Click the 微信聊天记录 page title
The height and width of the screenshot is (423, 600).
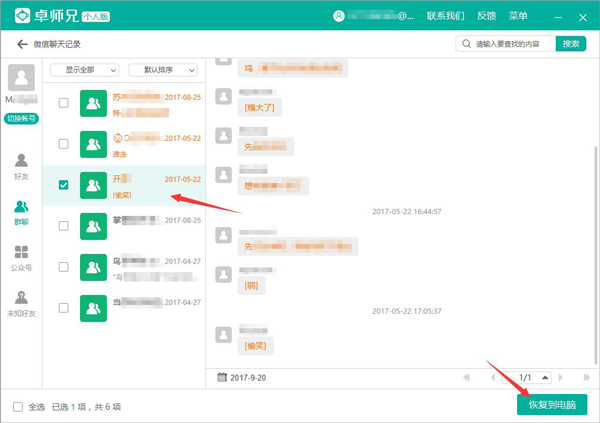[57, 44]
